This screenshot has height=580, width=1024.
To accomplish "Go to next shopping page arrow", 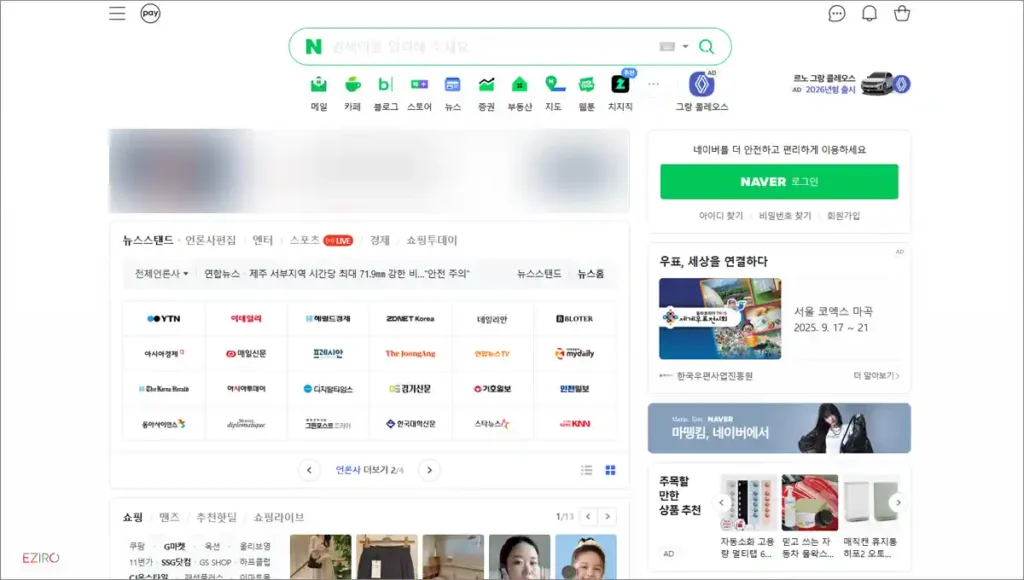I will click(607, 517).
